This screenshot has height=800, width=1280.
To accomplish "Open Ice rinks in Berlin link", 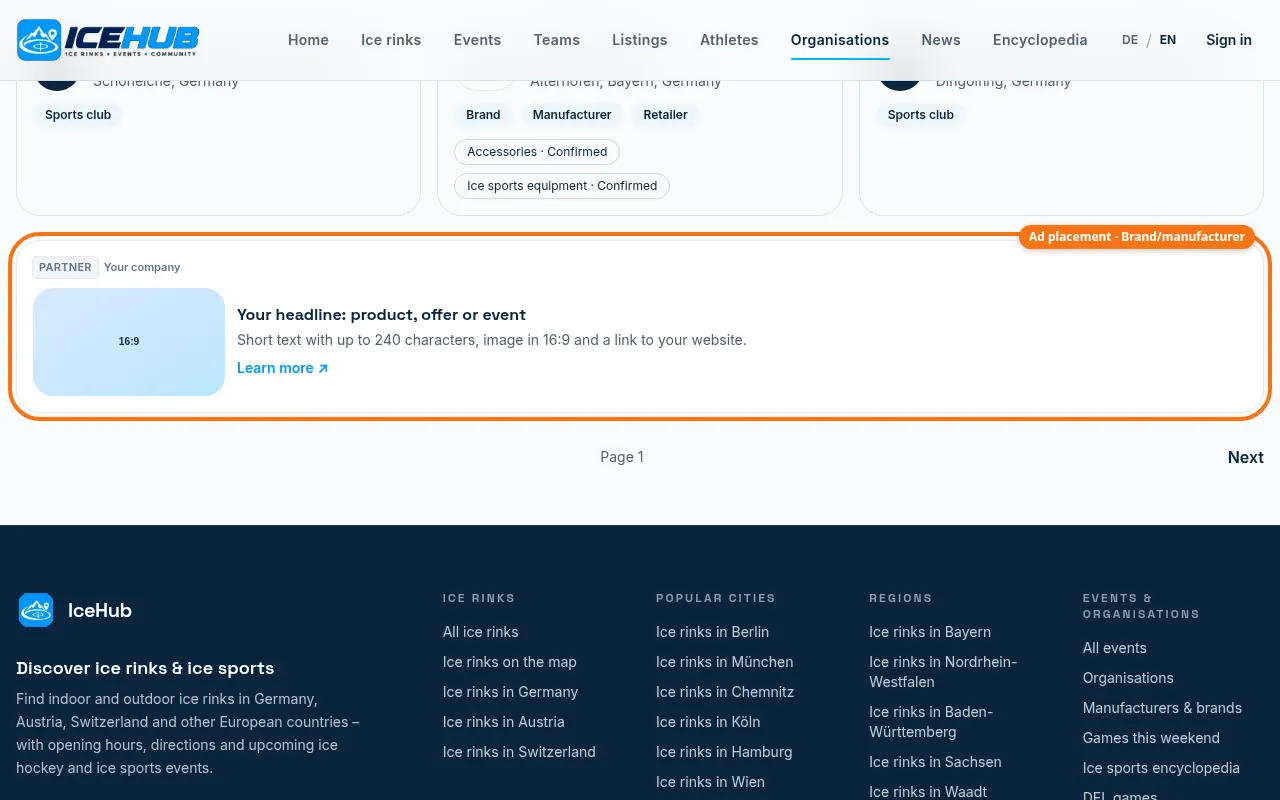I will point(713,632).
